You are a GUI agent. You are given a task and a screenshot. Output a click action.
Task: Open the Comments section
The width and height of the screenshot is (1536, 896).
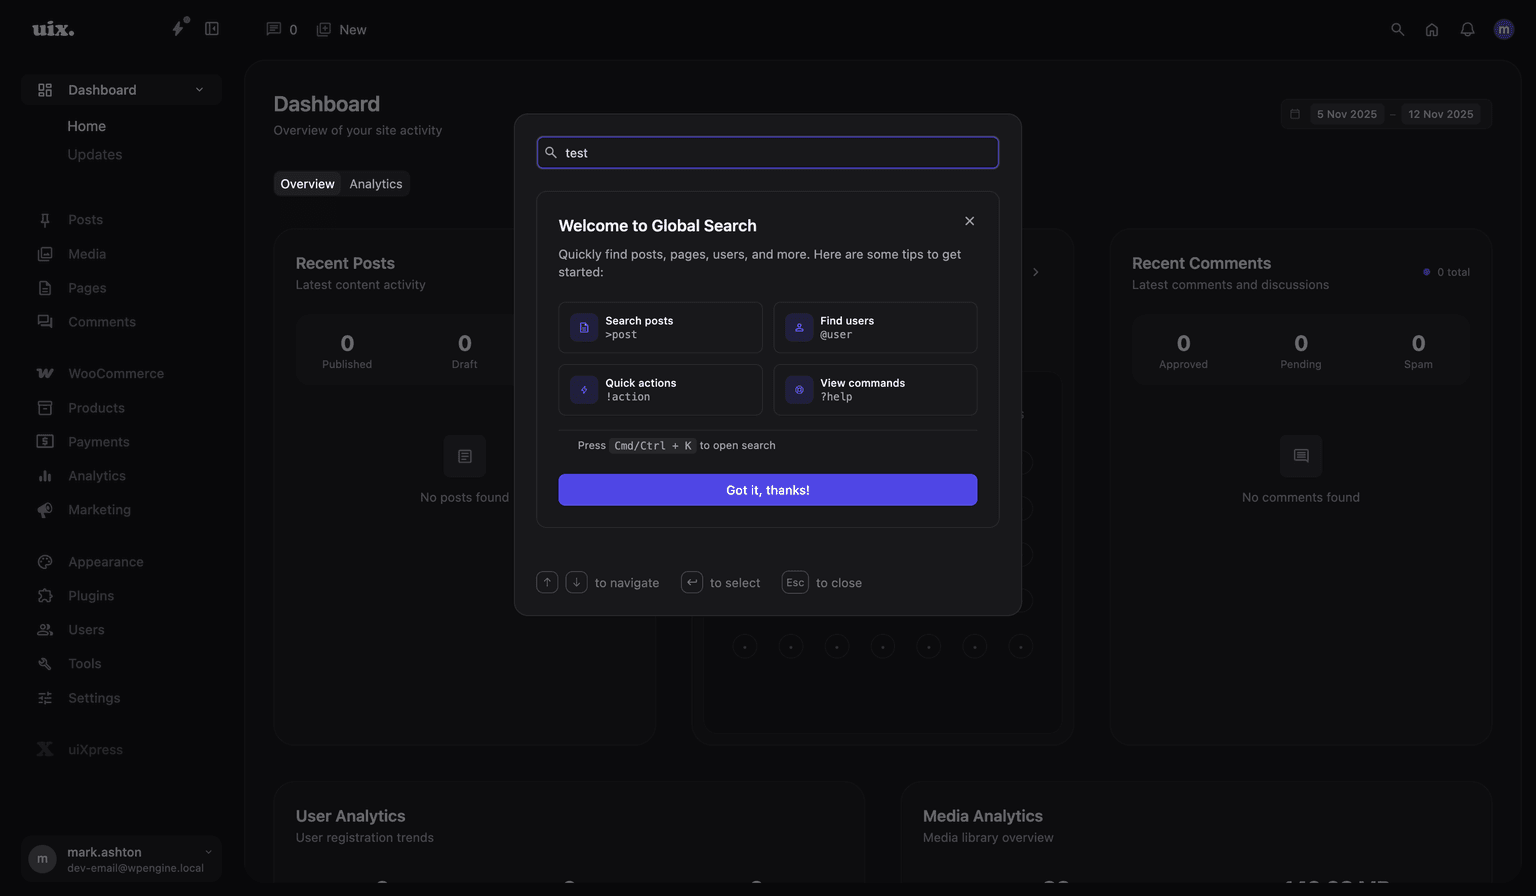[x=101, y=321]
